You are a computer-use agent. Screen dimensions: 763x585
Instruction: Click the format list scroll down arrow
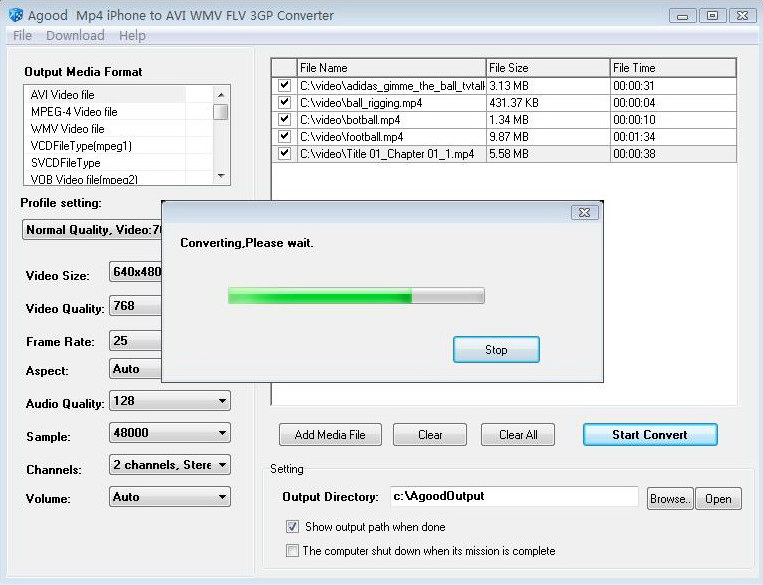pos(221,176)
